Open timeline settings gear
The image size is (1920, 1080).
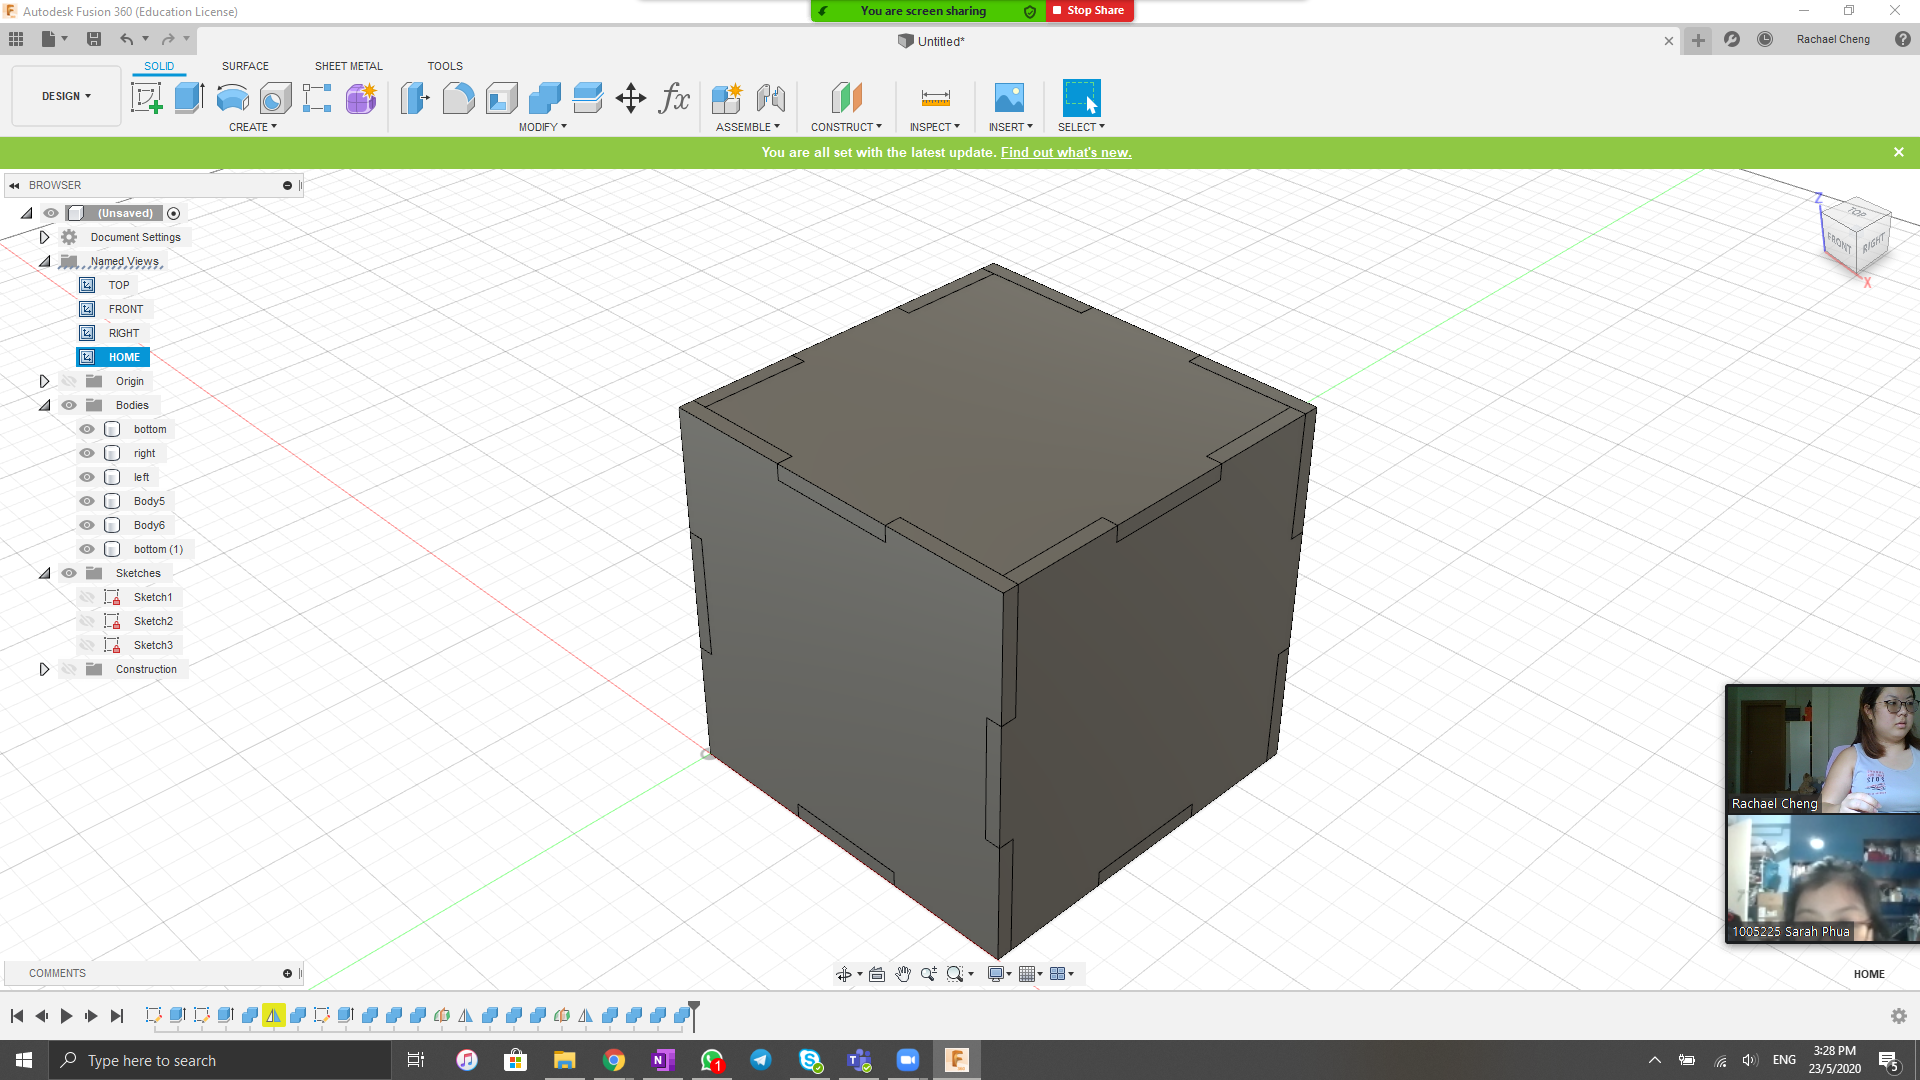1898,1016
